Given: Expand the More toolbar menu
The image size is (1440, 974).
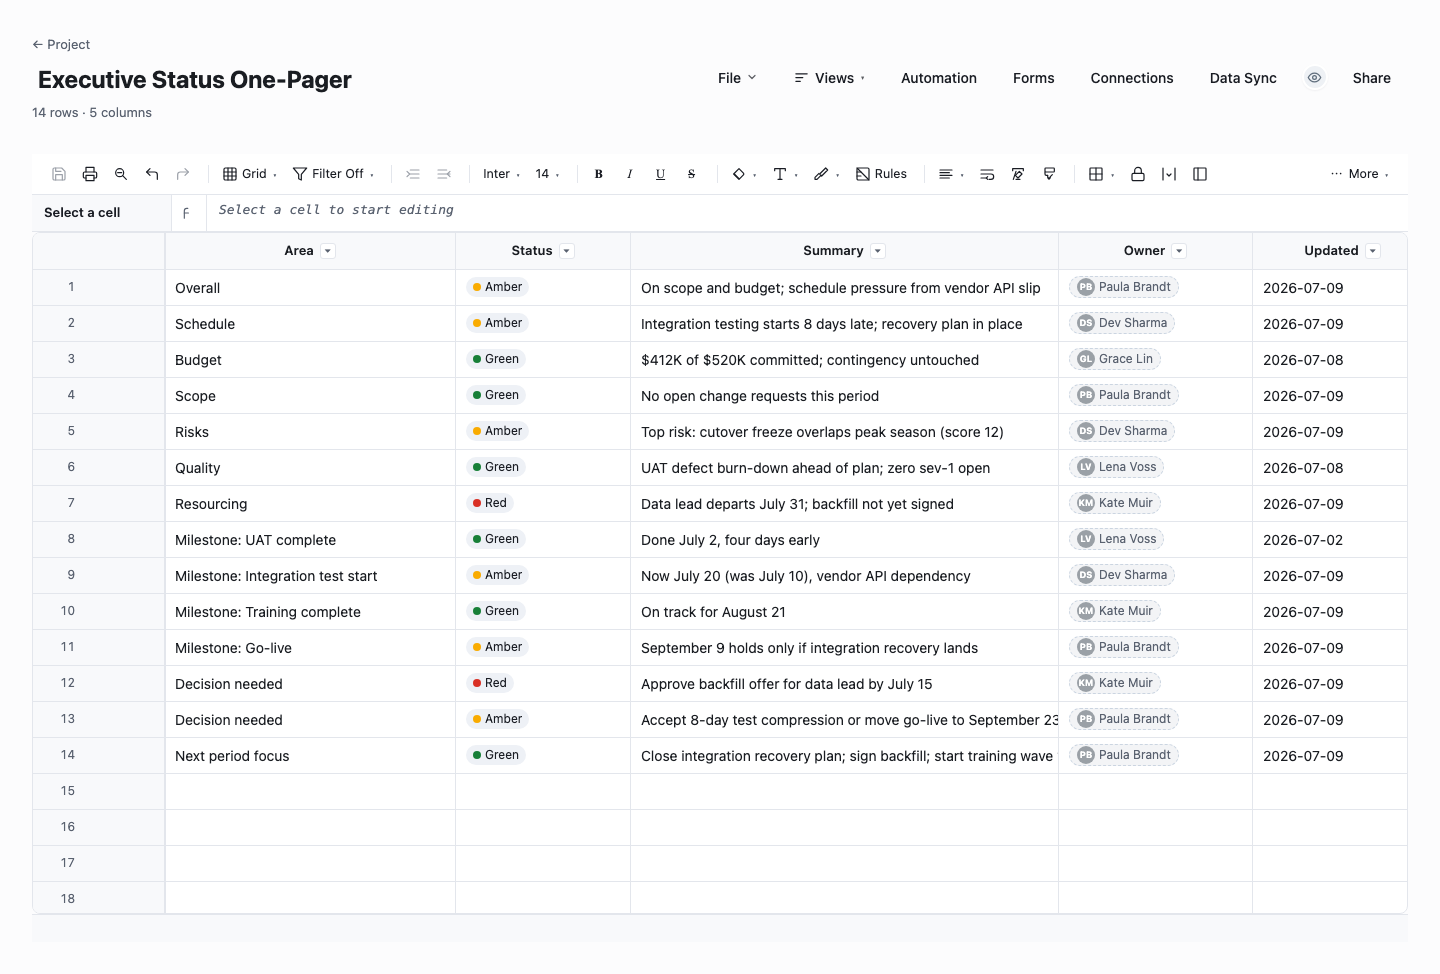Looking at the screenshot, I should (1360, 174).
